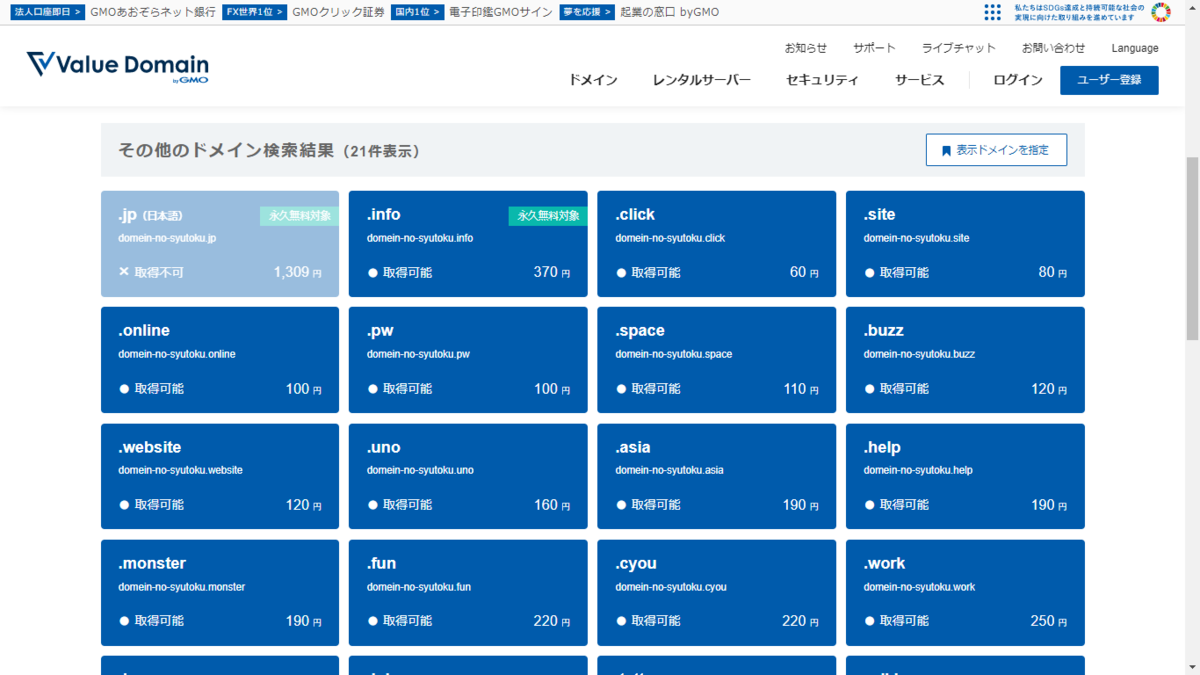Select the ドメイン menu item

click(592, 80)
